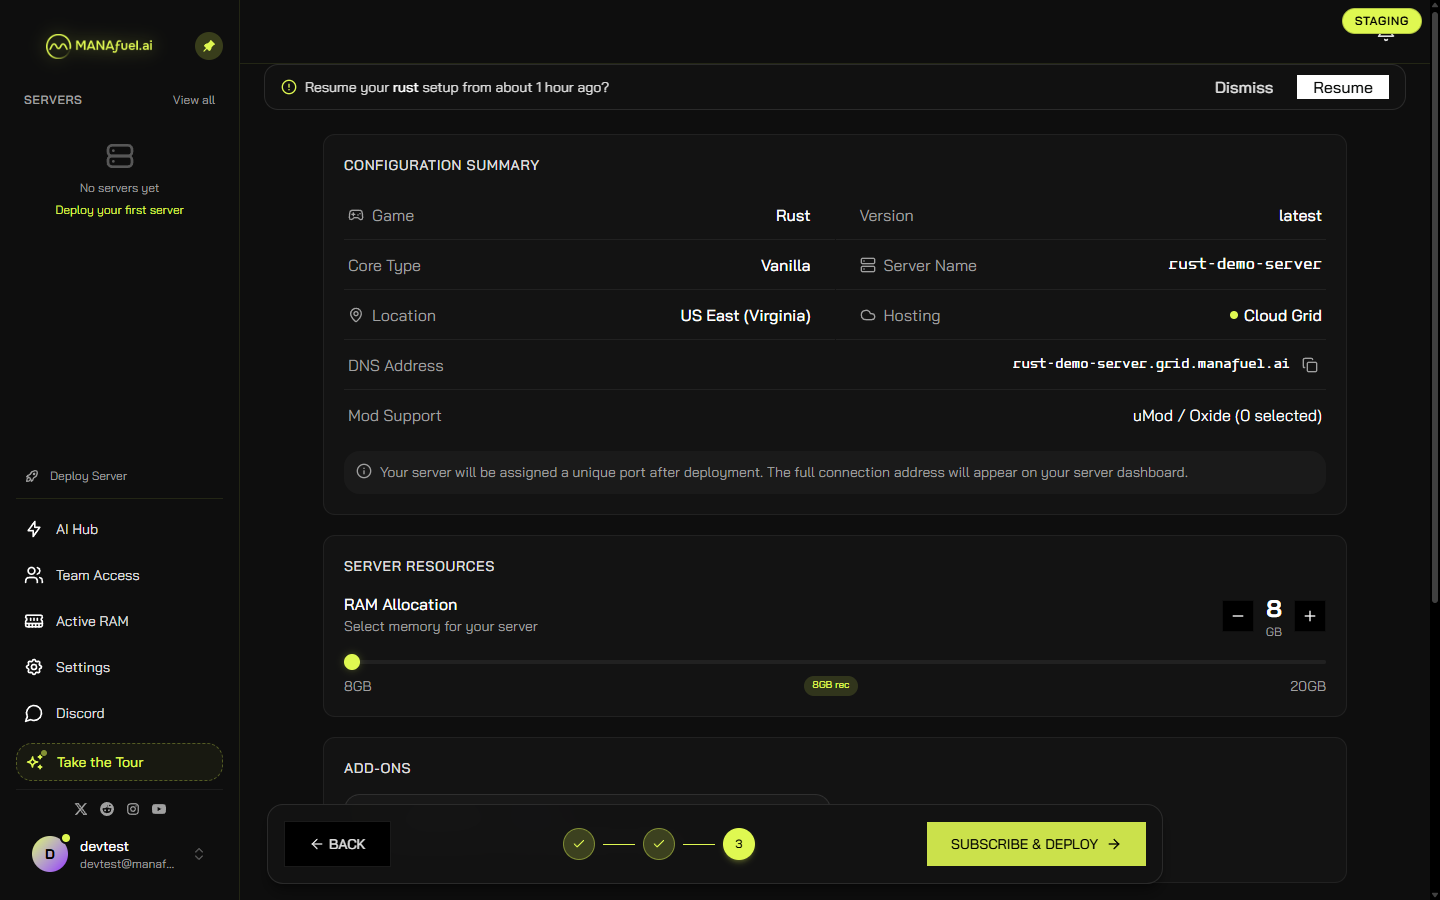Image resolution: width=1440 pixels, height=900 pixels.
Task: Go back with the BACK button
Action: 338,844
